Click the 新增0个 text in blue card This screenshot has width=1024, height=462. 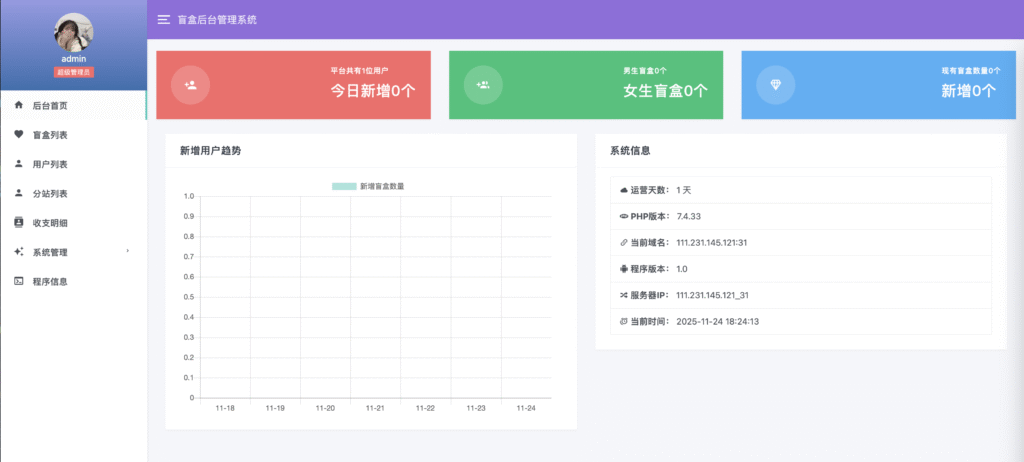968,91
